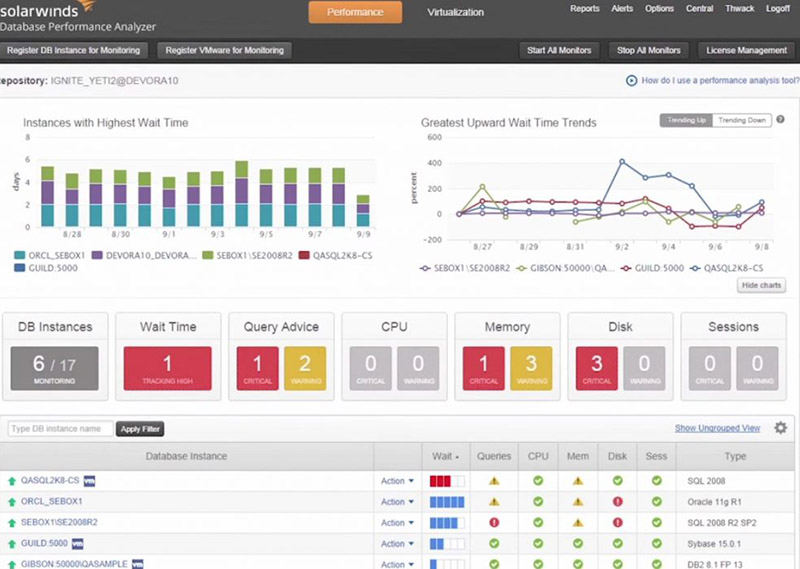Click Memory 3 warning tile
The height and width of the screenshot is (569, 800).
pos(531,368)
